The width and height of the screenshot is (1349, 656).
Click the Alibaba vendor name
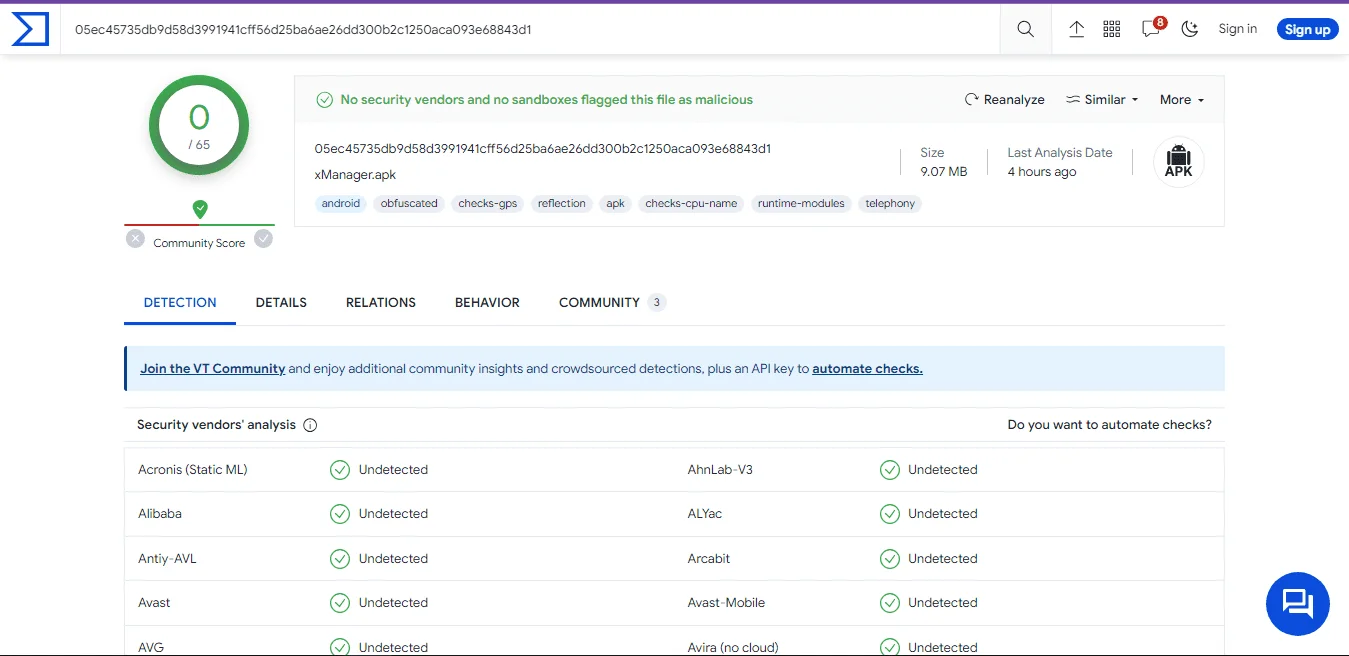click(x=160, y=513)
